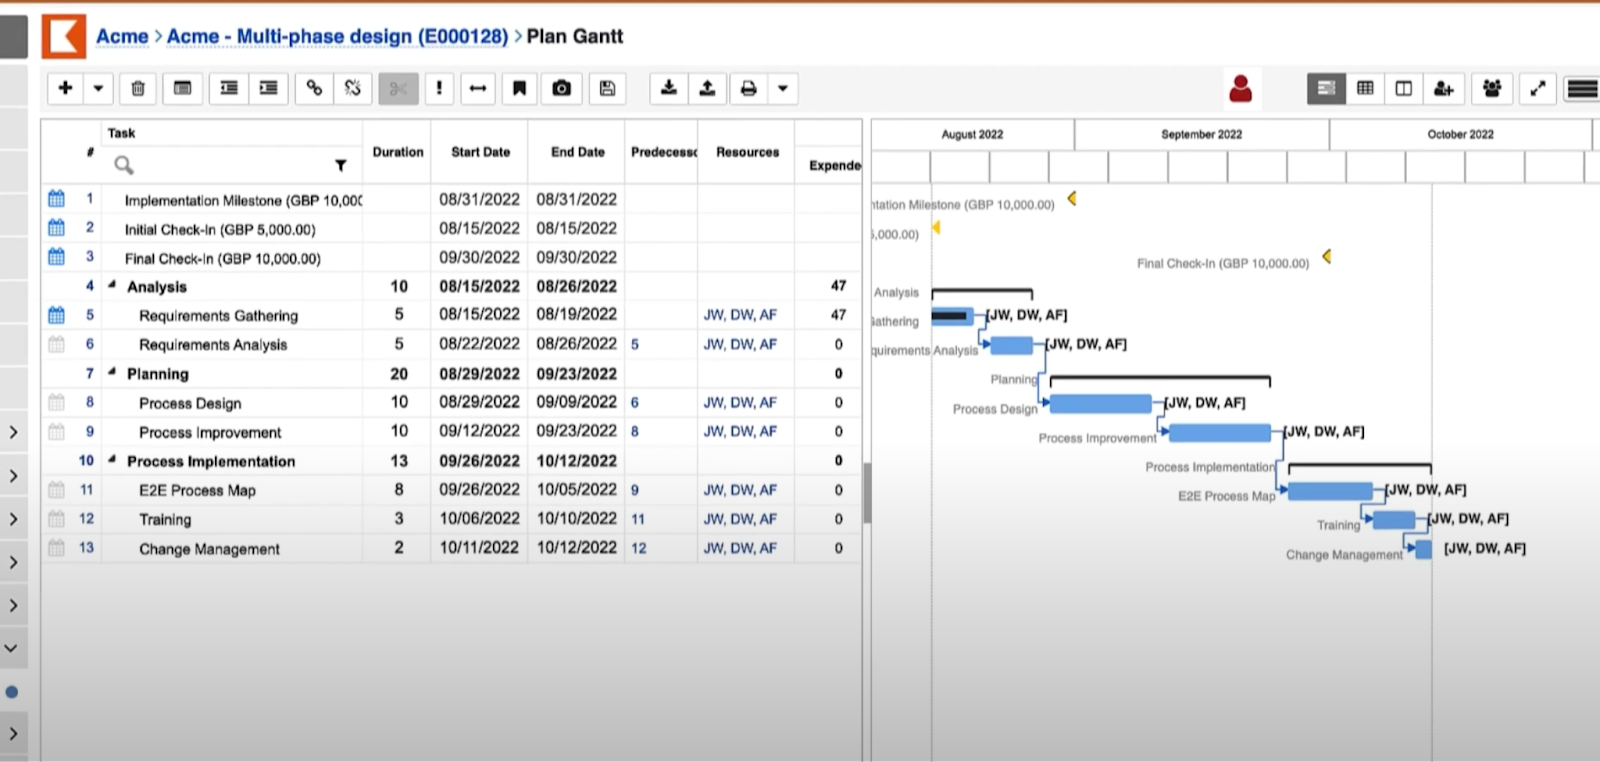Switch to grid table view
Screen dimensions: 1600x762
pos(1365,88)
